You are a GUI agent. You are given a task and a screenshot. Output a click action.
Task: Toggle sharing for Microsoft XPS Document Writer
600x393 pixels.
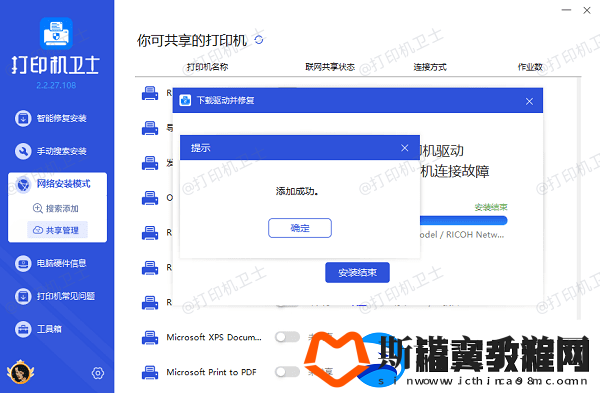pos(287,337)
